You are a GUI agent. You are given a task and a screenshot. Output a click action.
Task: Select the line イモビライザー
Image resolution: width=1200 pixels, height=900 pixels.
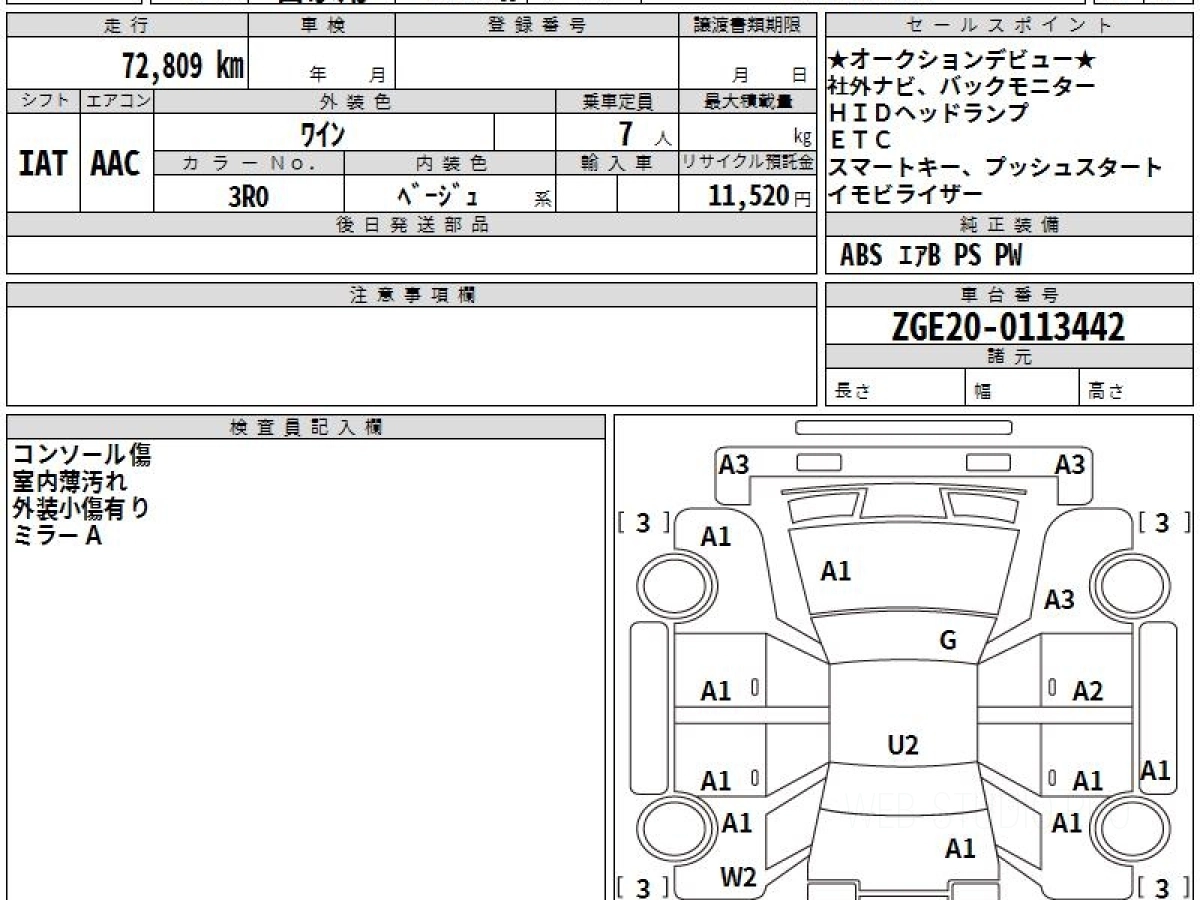pyautogui.click(x=906, y=194)
